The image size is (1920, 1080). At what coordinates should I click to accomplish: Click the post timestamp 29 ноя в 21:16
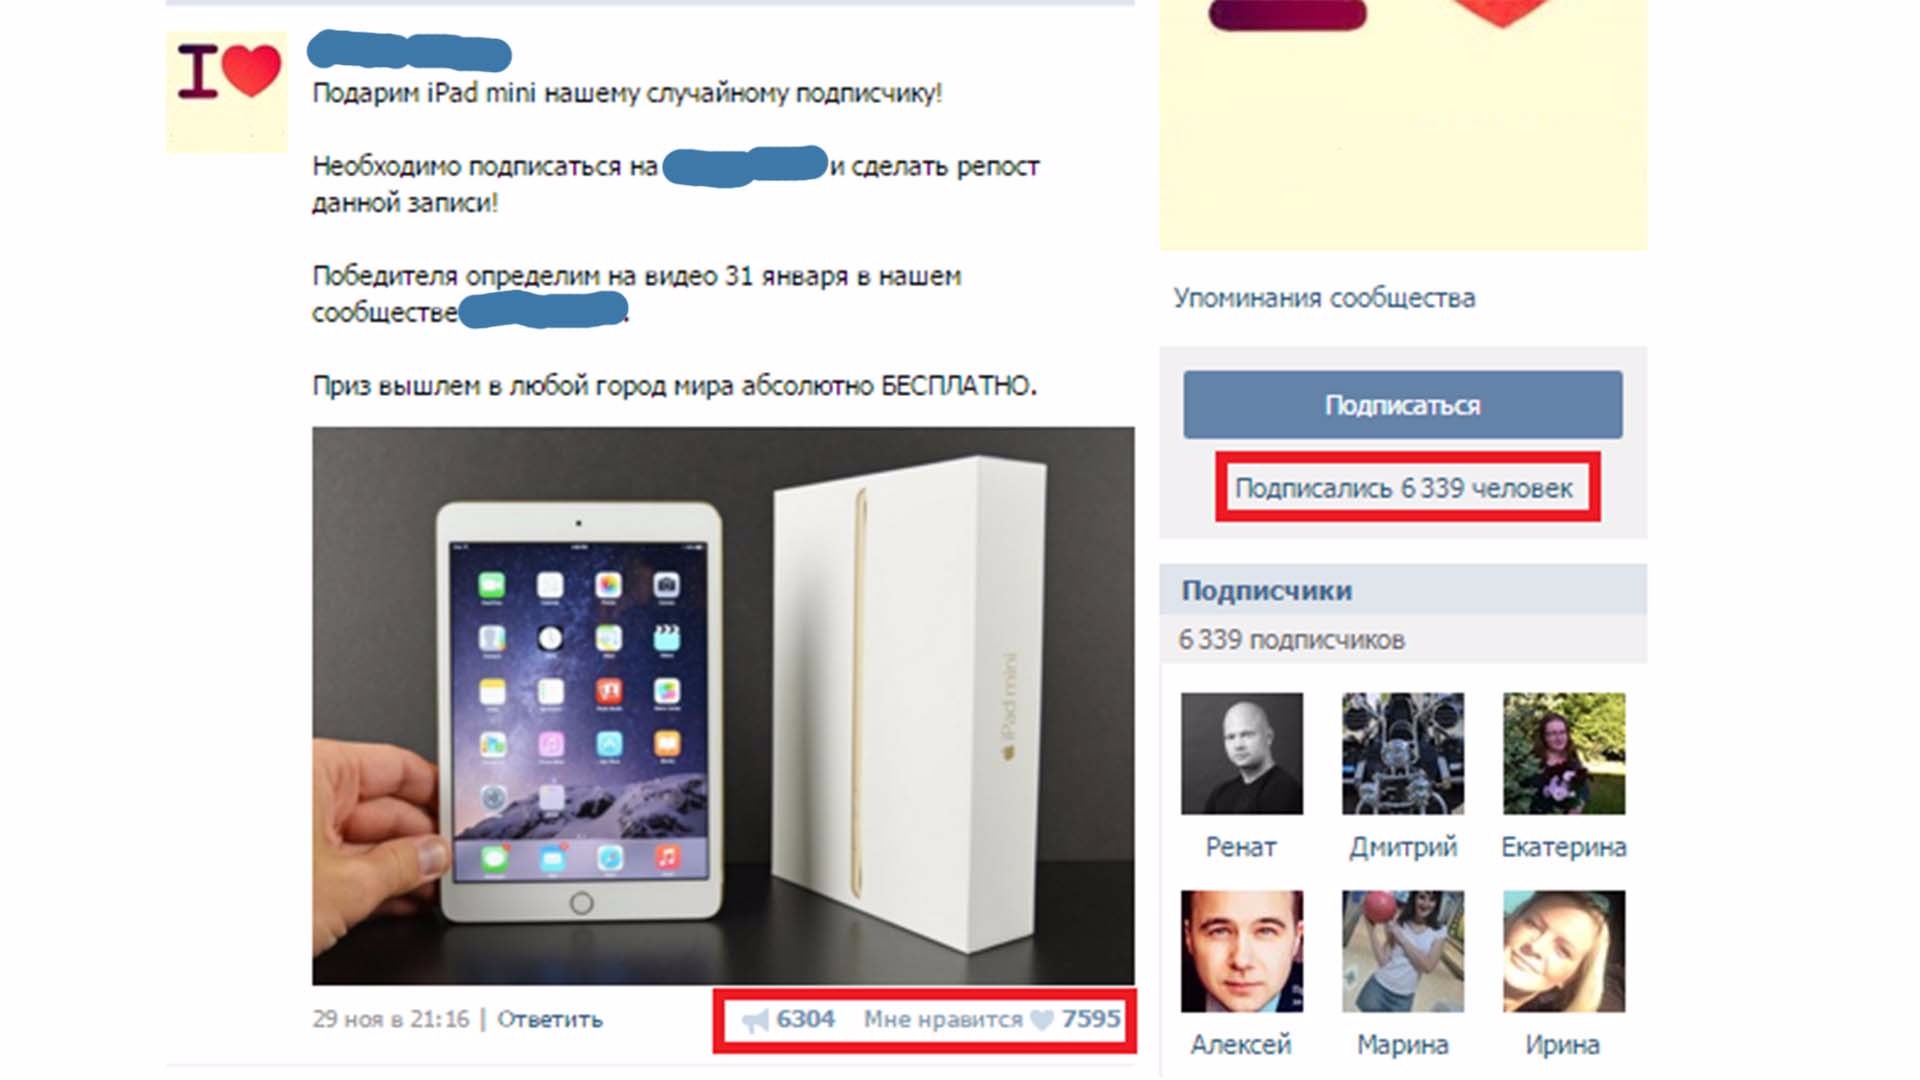click(x=391, y=1019)
